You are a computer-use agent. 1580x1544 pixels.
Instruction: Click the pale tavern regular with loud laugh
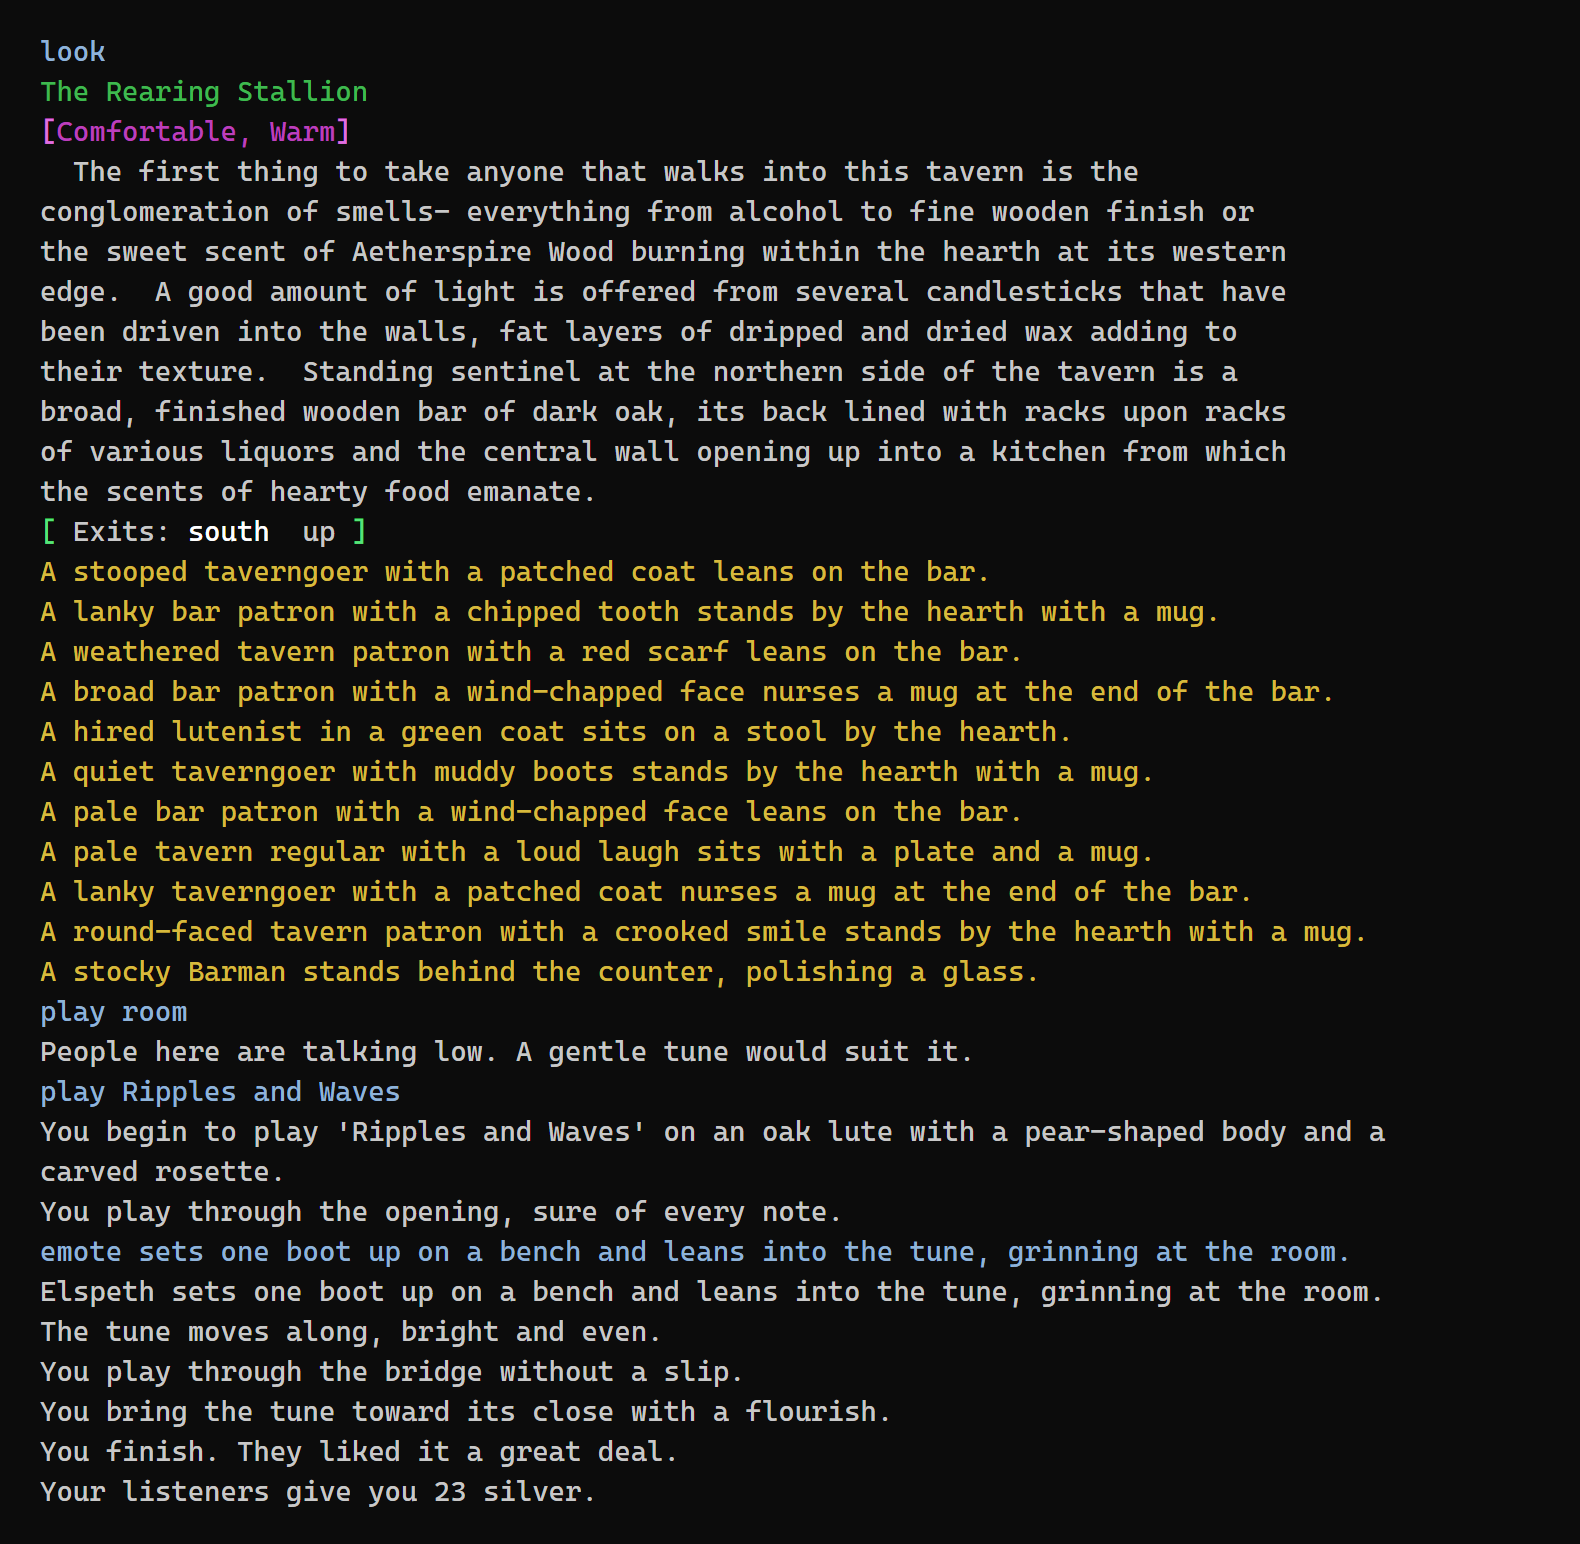pyautogui.click(x=597, y=852)
